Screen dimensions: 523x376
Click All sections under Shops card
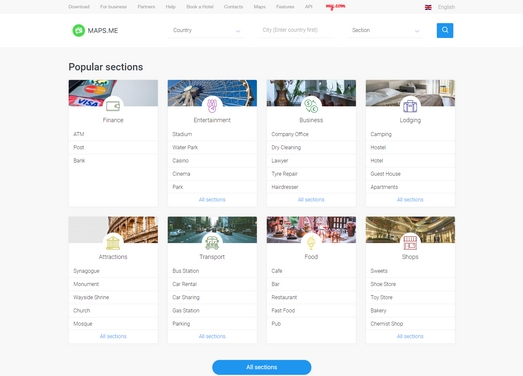pyautogui.click(x=410, y=336)
